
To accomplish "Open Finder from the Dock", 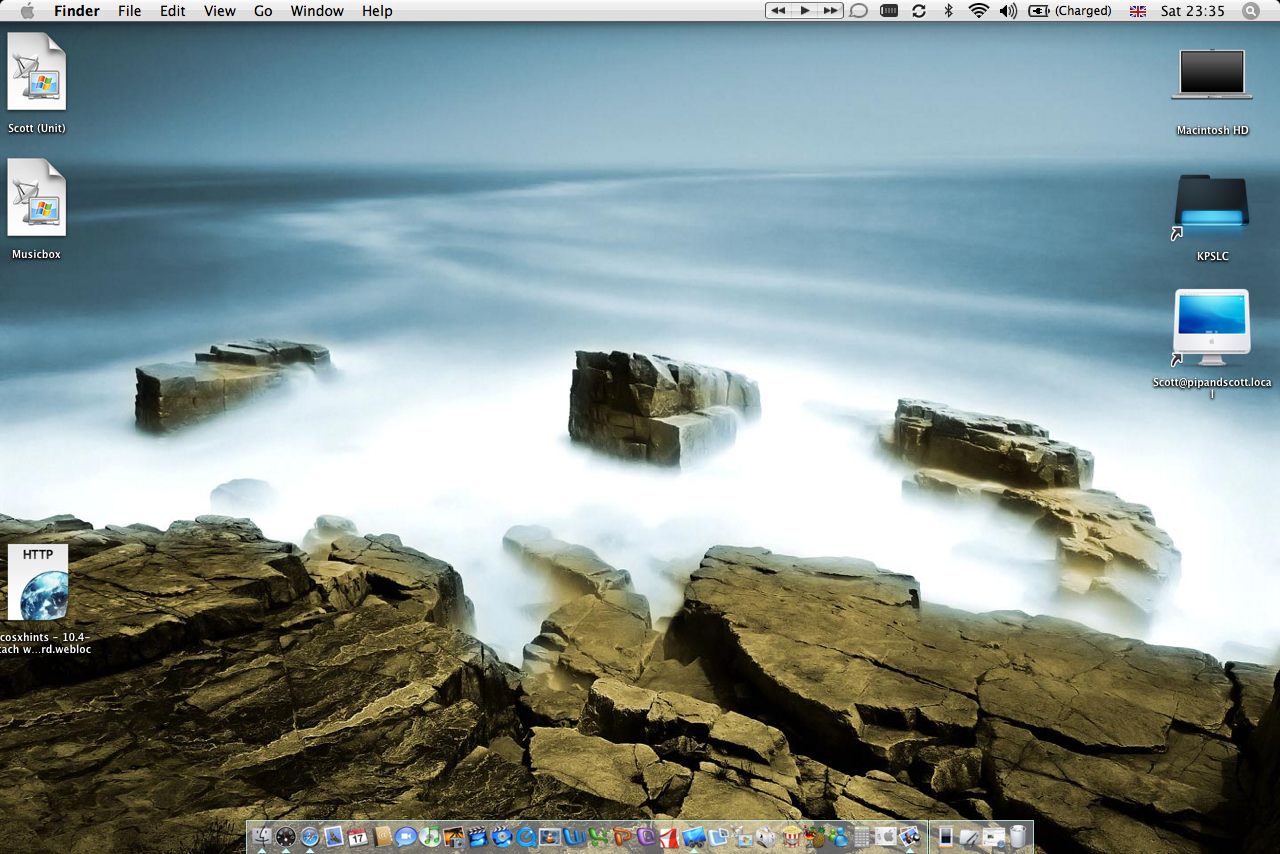I will coord(262,836).
